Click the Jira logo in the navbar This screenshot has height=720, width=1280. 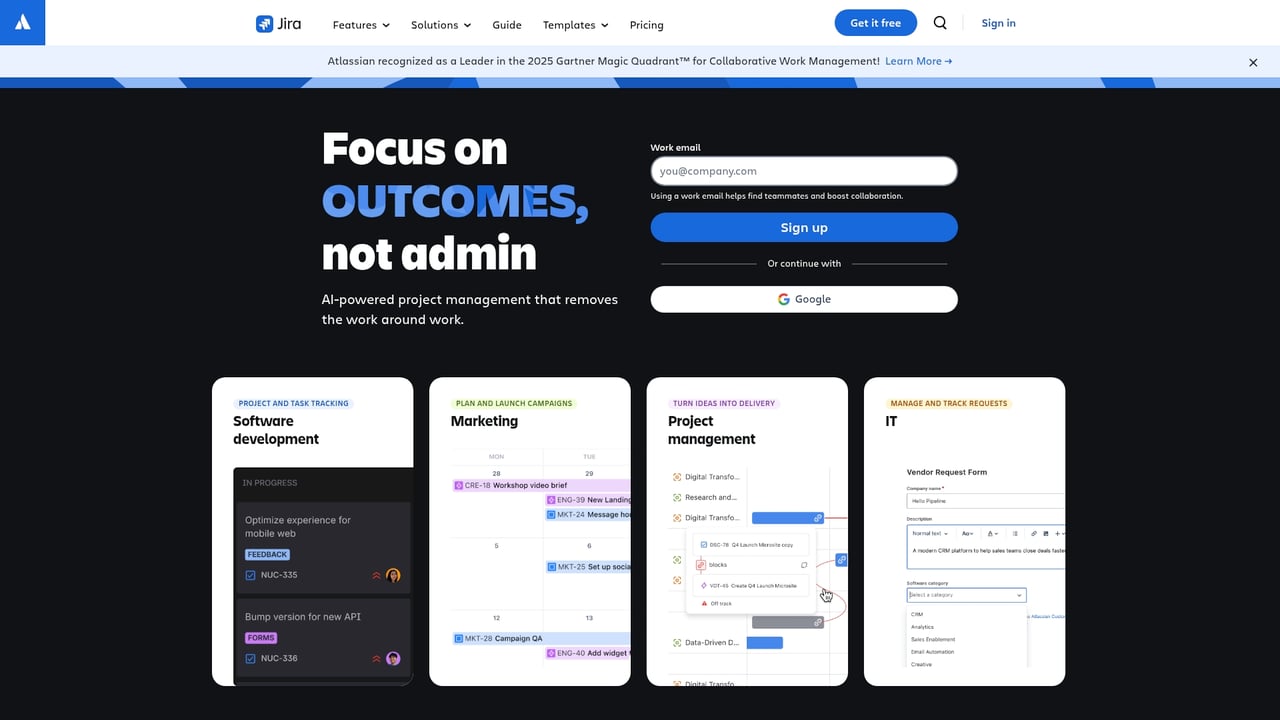pos(277,24)
